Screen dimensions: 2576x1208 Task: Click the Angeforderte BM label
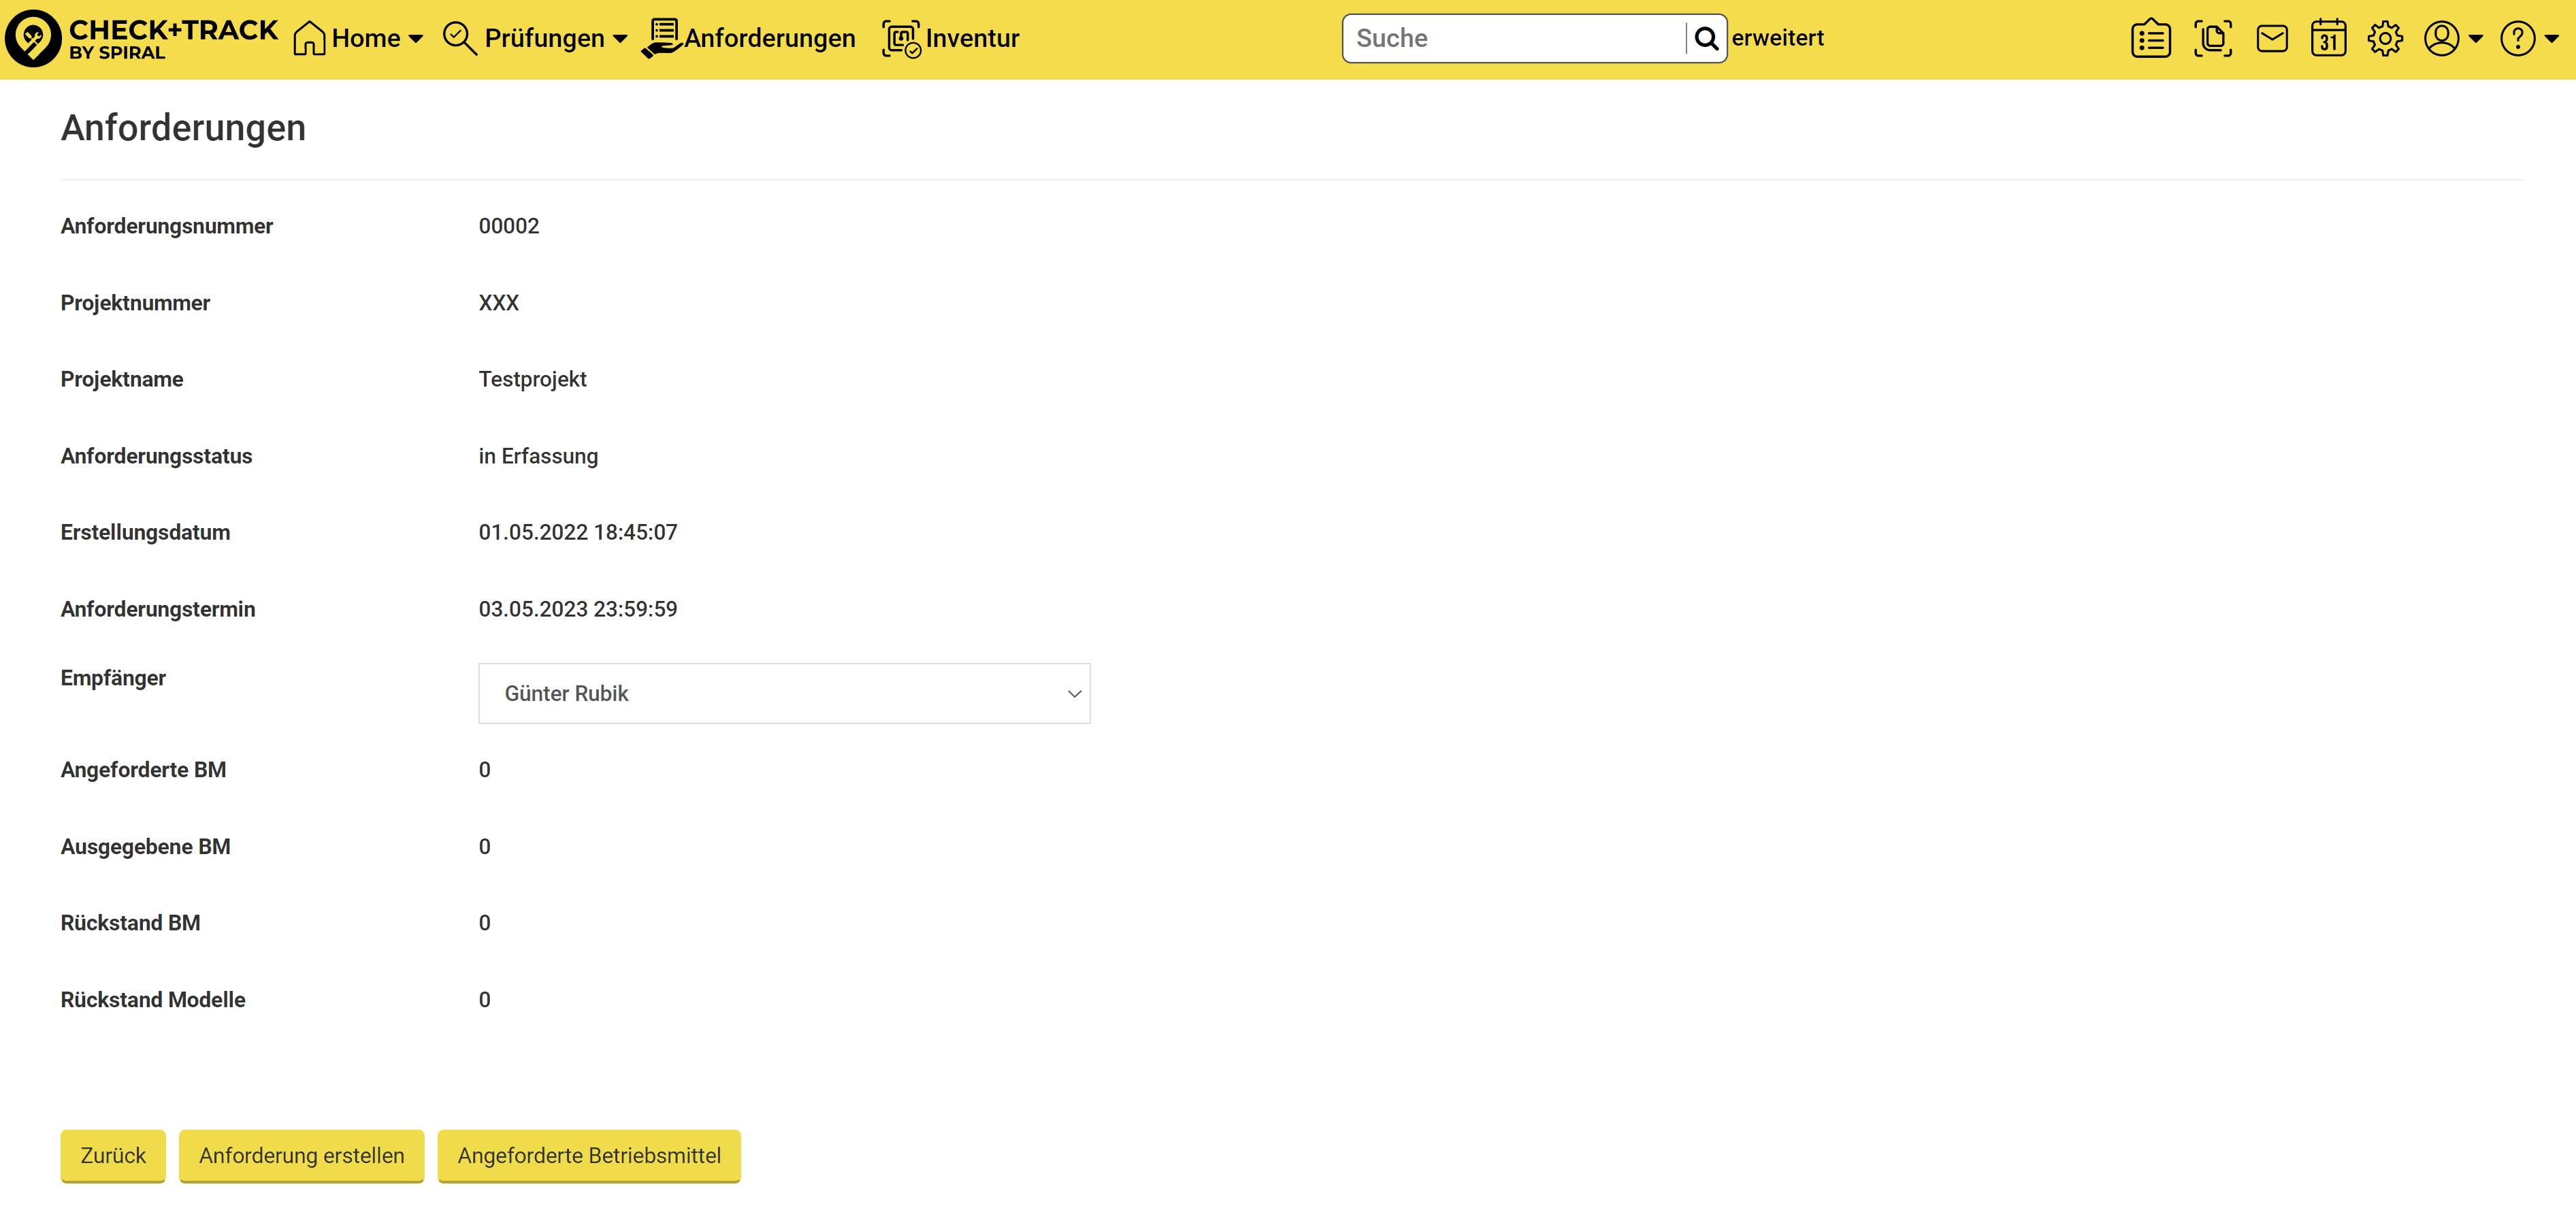click(x=143, y=770)
